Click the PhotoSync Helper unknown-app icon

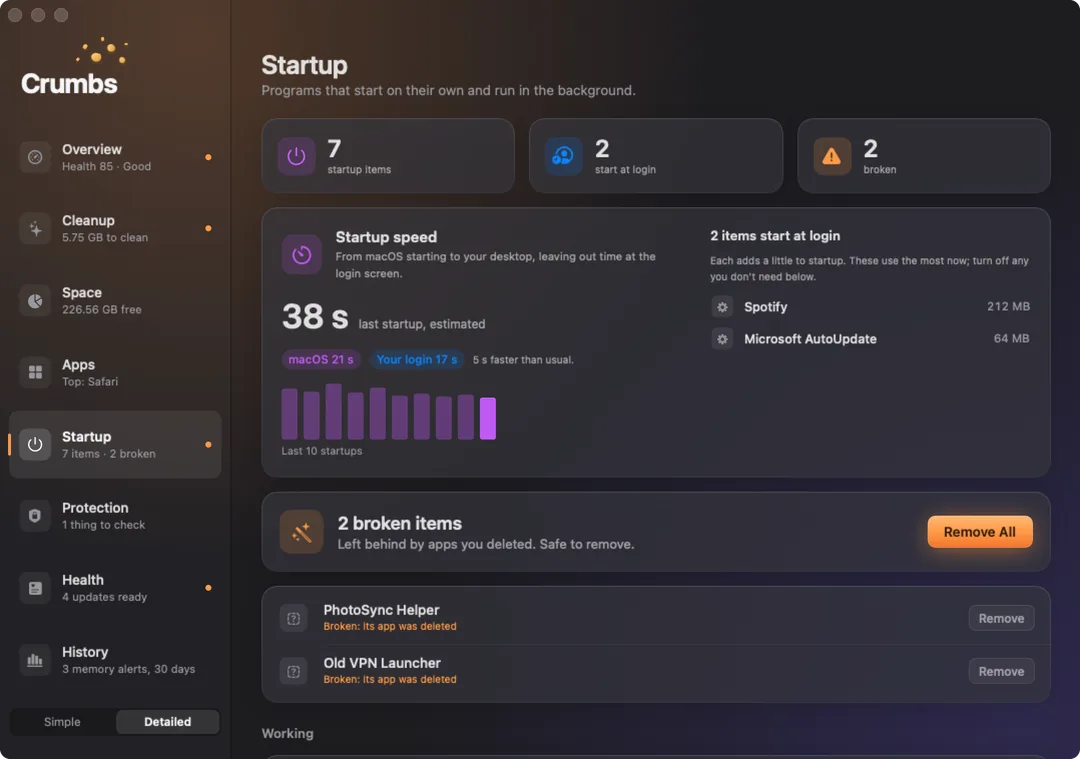coord(293,618)
